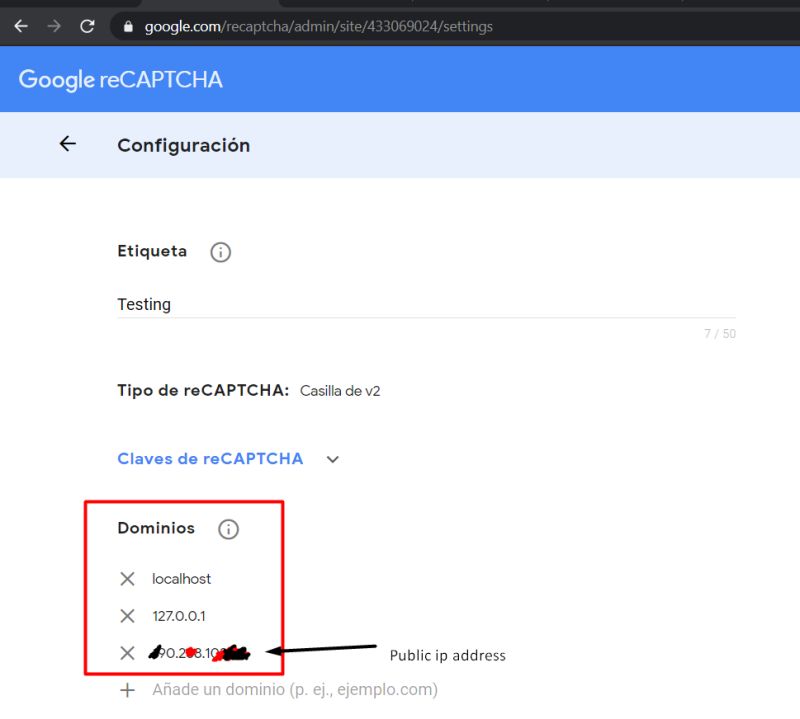Remove the localhost domain entry
The image size is (800, 719).
click(x=127, y=578)
